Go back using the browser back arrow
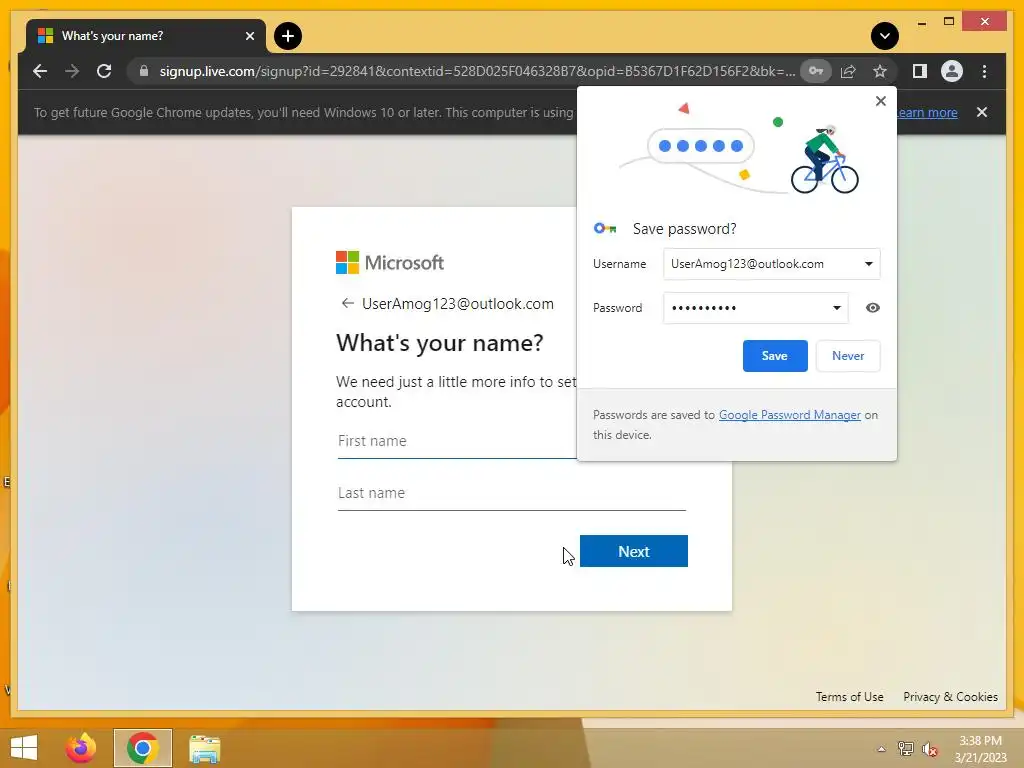Image resolution: width=1024 pixels, height=768 pixels. pos(40,71)
